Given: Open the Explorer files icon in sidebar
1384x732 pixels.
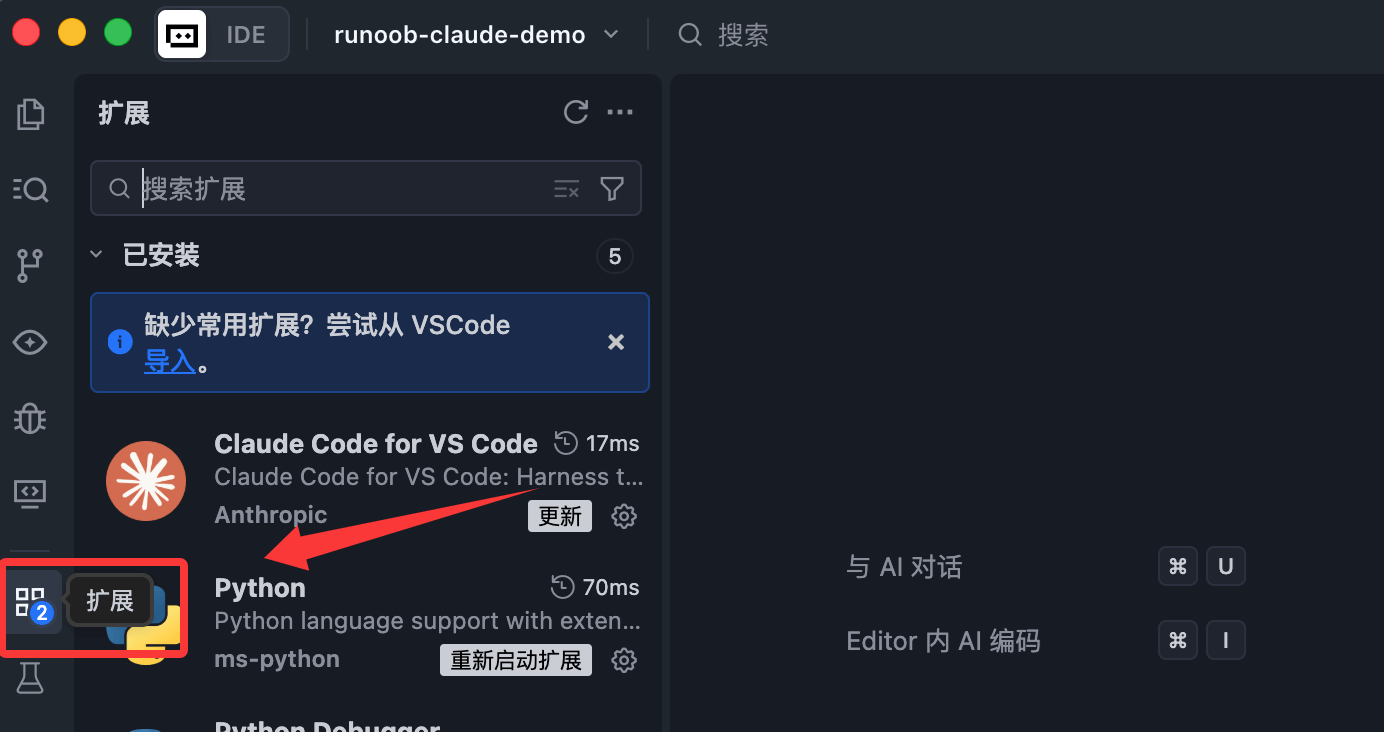Looking at the screenshot, I should click(x=31, y=114).
